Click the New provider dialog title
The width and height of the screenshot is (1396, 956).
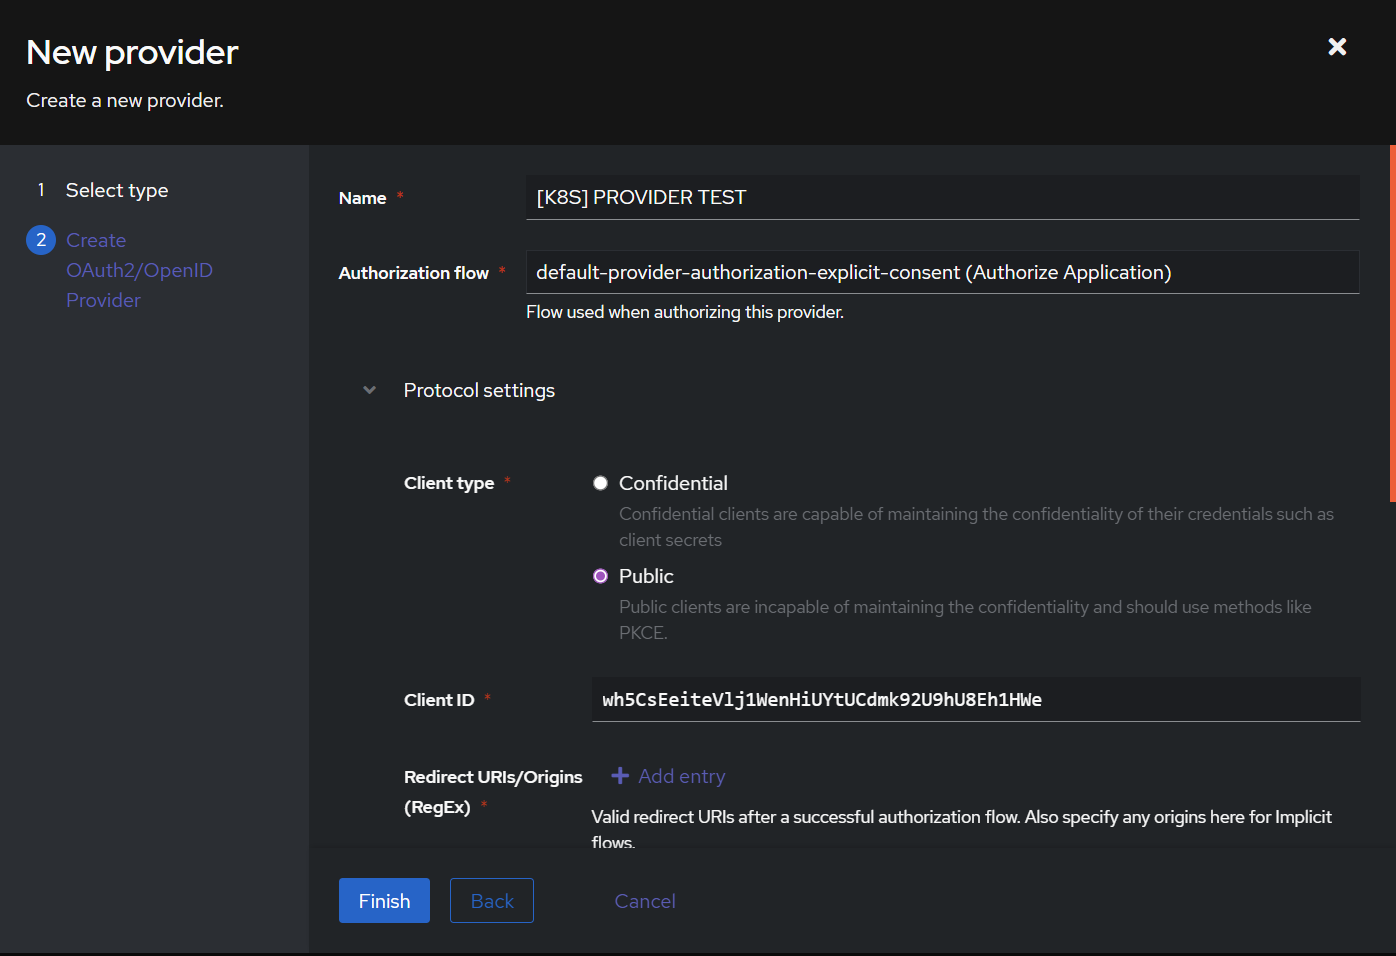tap(132, 52)
